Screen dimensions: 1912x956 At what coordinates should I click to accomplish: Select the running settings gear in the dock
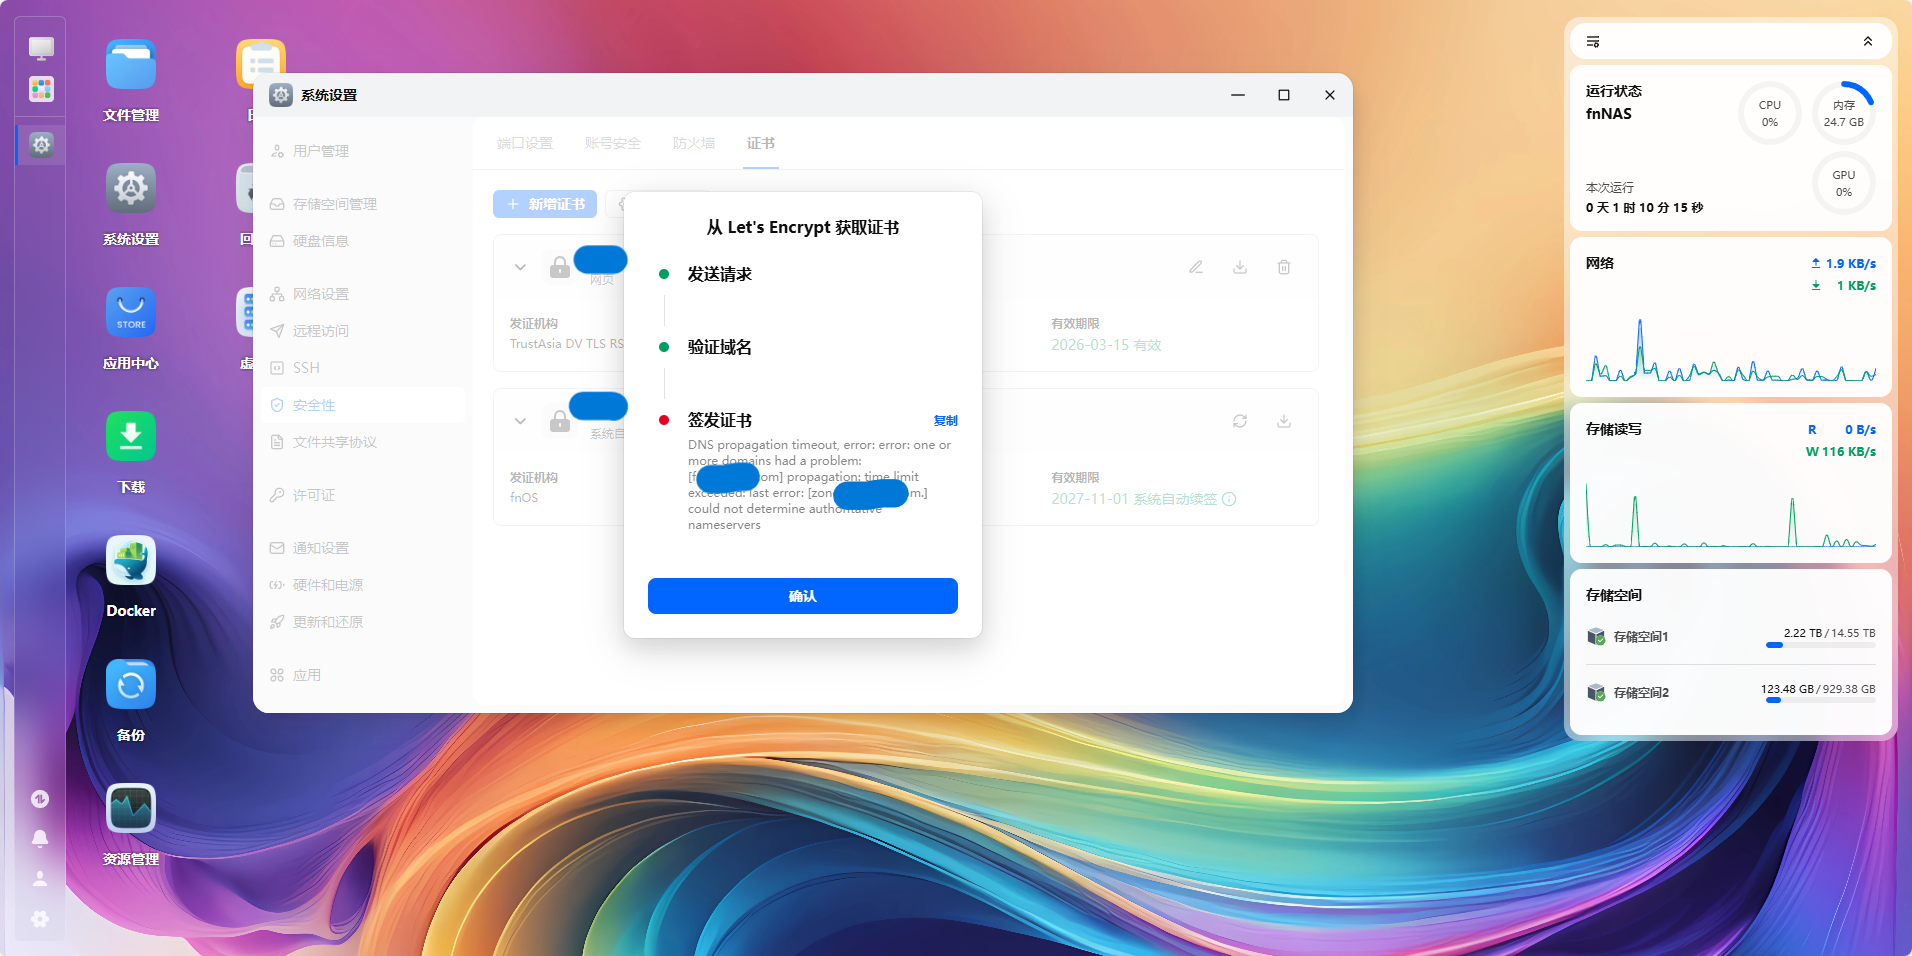click(x=41, y=145)
